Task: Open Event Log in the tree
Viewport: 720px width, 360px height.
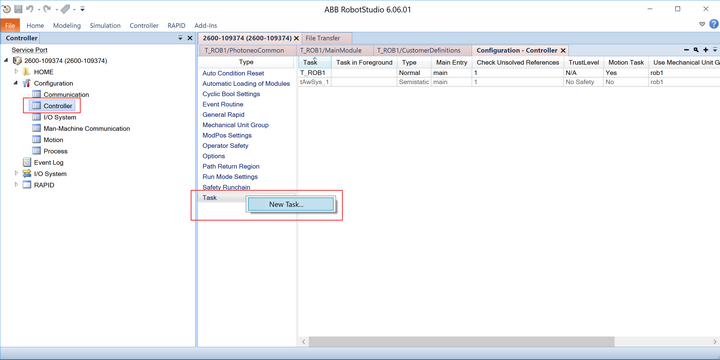Action: pyautogui.click(x=49, y=163)
